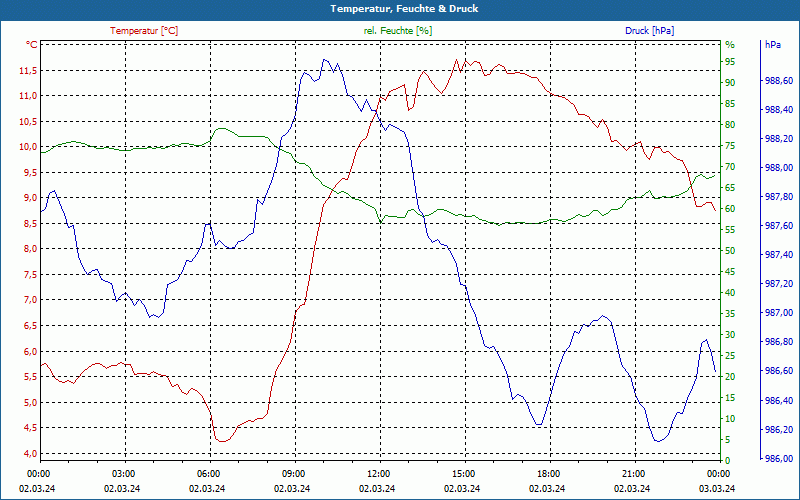Pick the '4,5' temperature axis tick

pyautogui.click(x=30, y=428)
